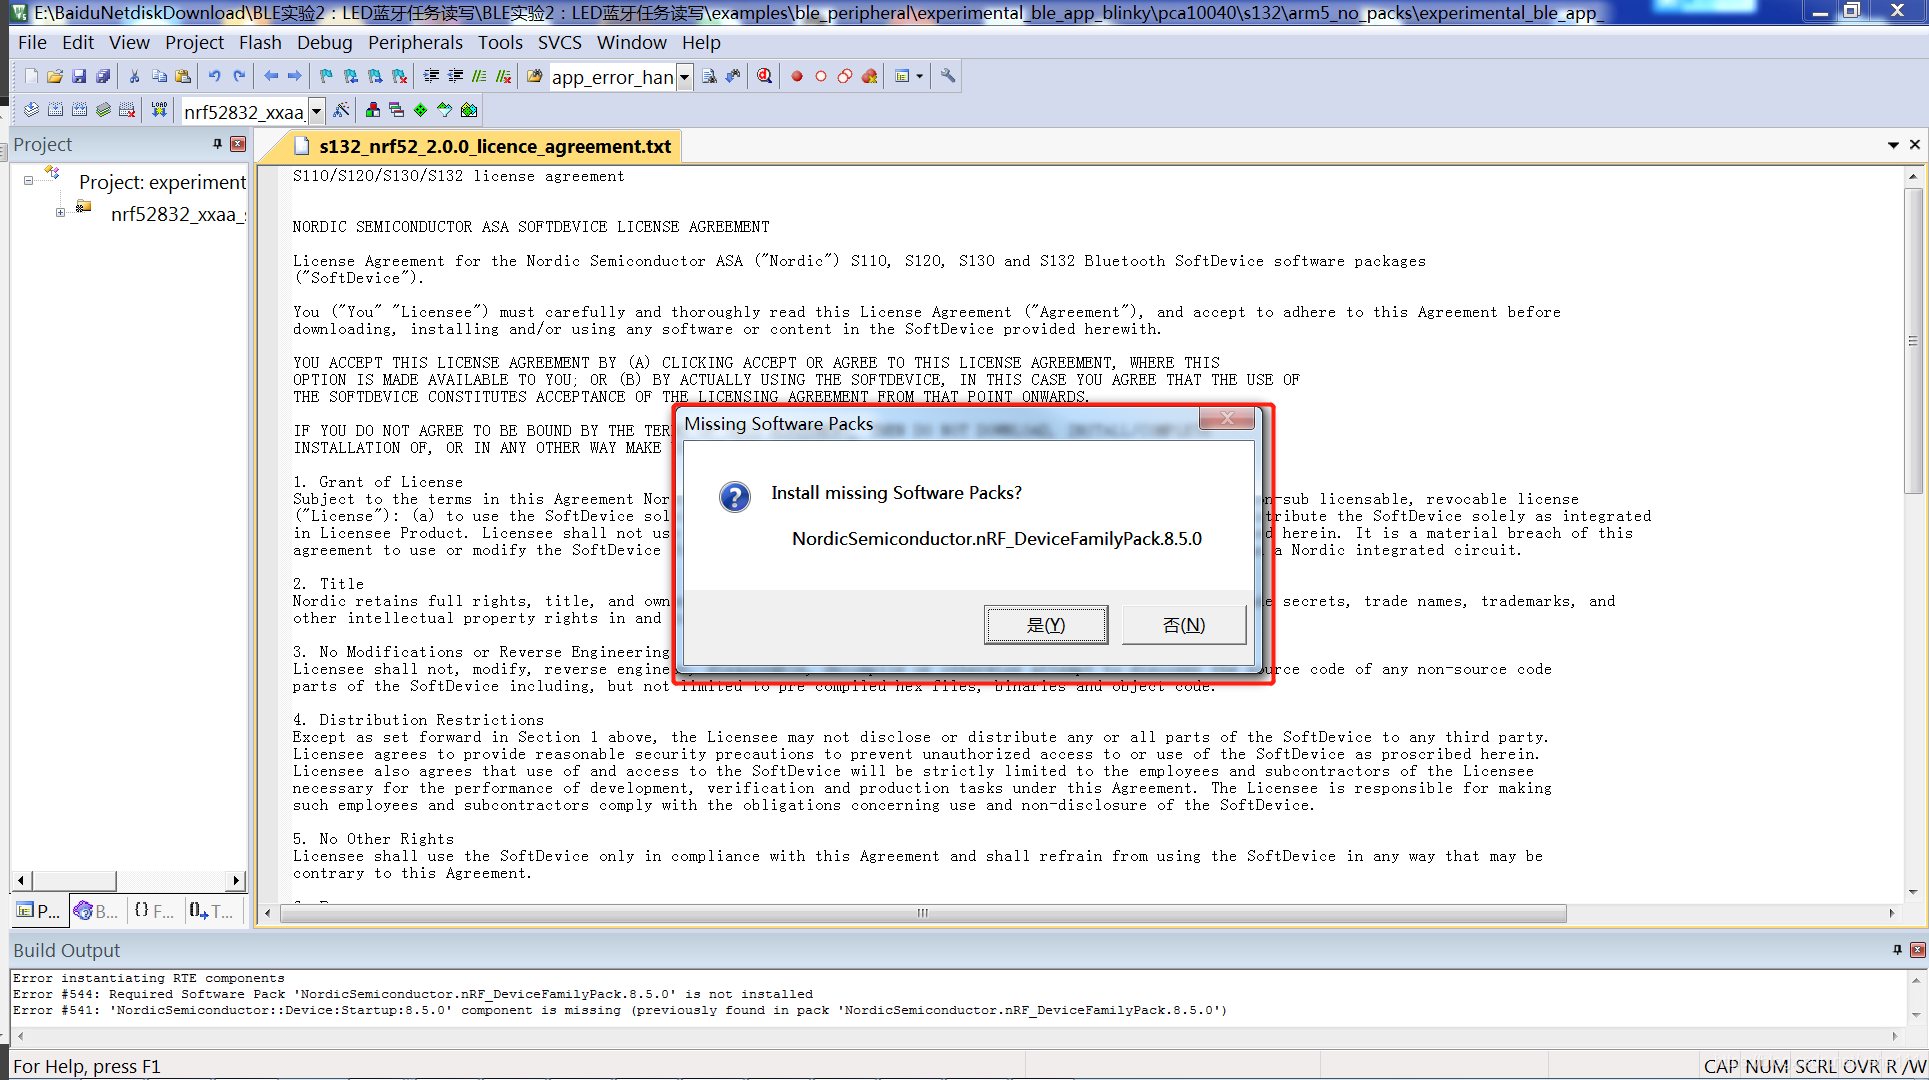Open Options for Target
1929x1080 pixels.
click(x=341, y=110)
